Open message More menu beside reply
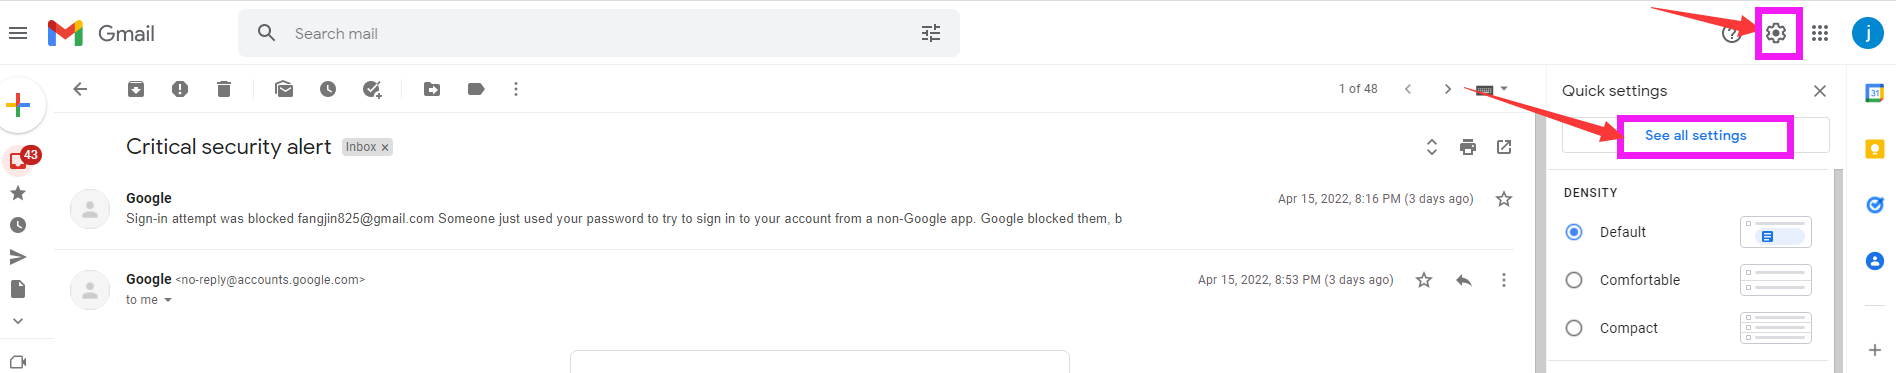The height and width of the screenshot is (373, 1896). pyautogui.click(x=1504, y=280)
